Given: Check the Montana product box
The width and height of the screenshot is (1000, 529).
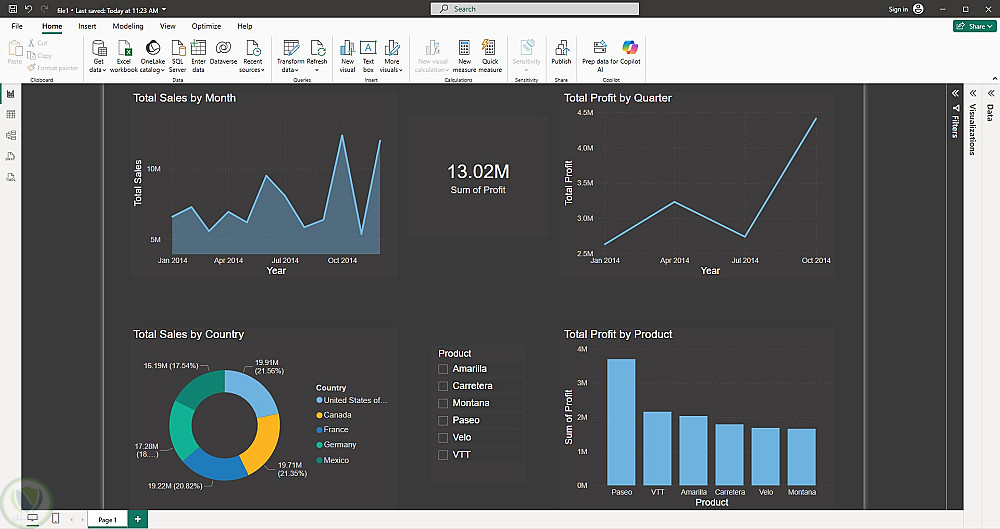Looking at the screenshot, I should coord(443,403).
